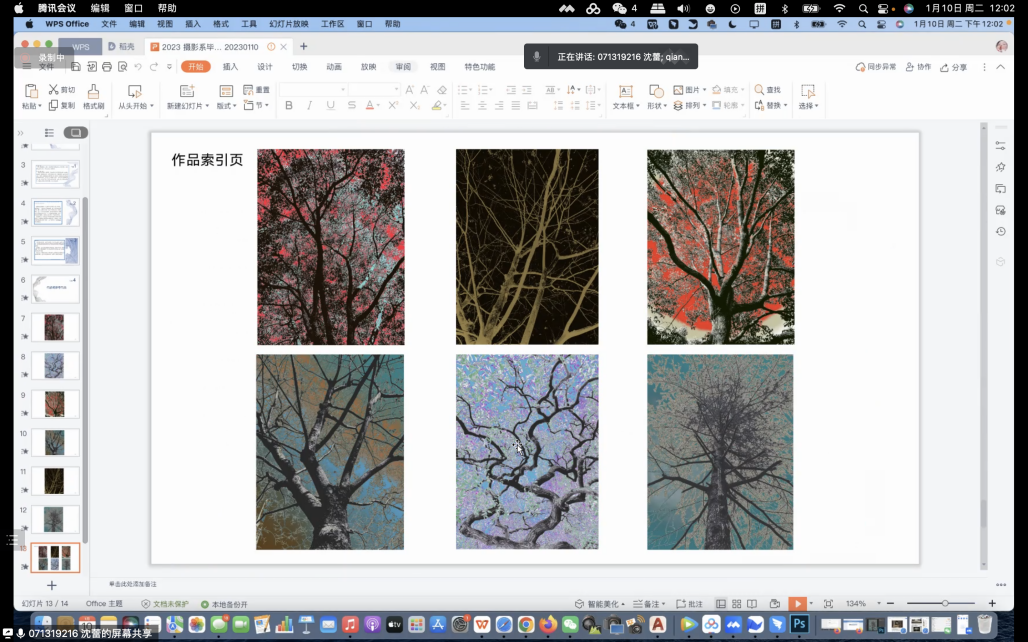Open the 动画 animation tab

(334, 67)
